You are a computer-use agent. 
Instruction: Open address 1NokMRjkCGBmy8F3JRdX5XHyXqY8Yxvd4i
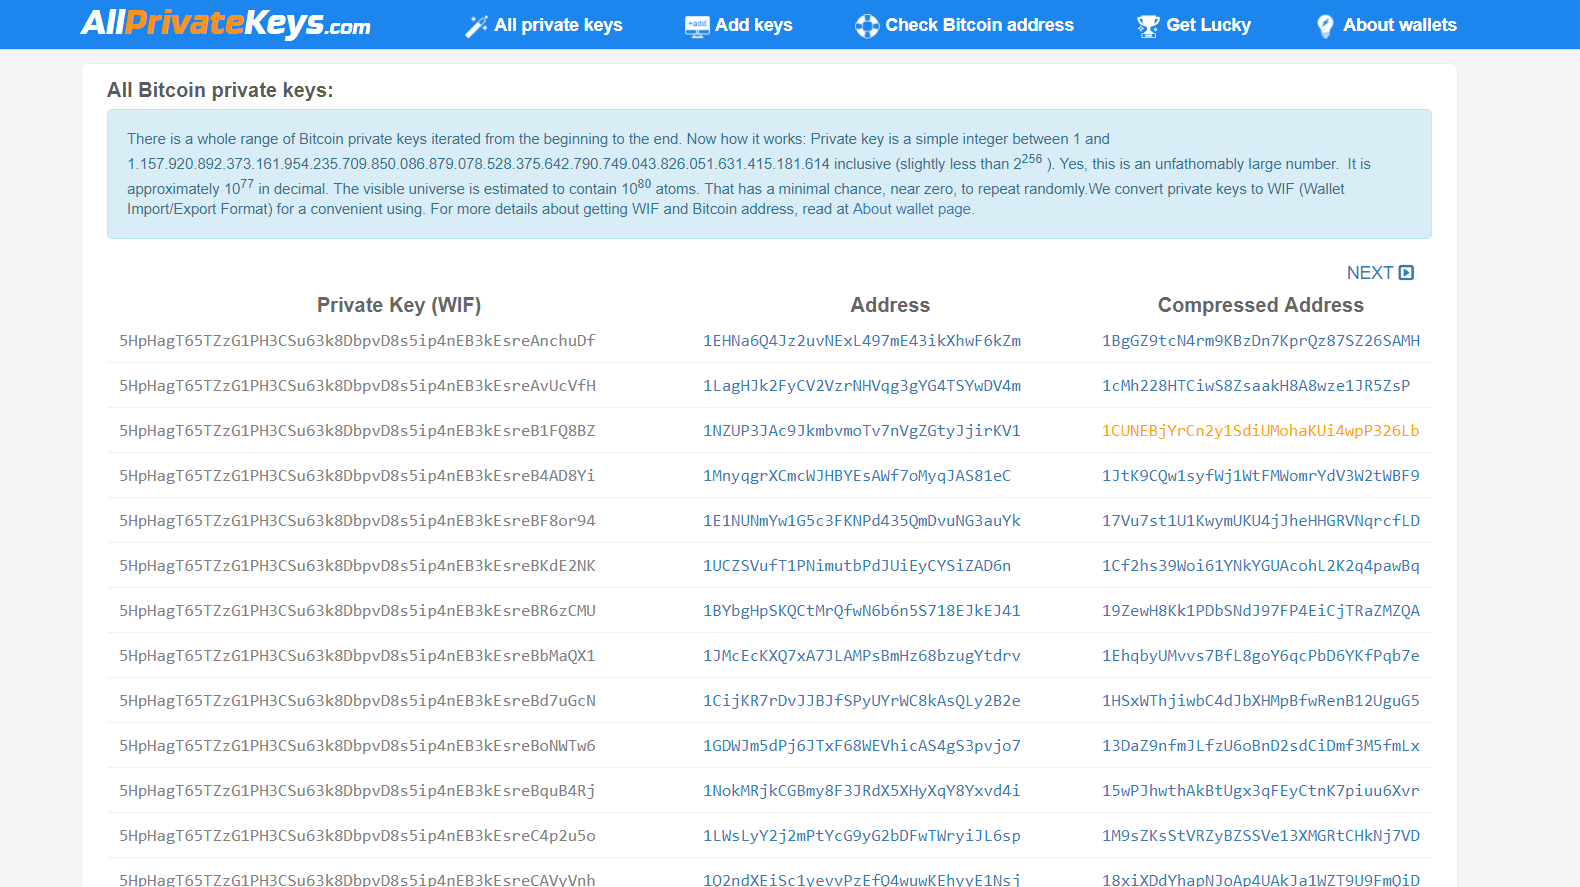tap(862, 791)
